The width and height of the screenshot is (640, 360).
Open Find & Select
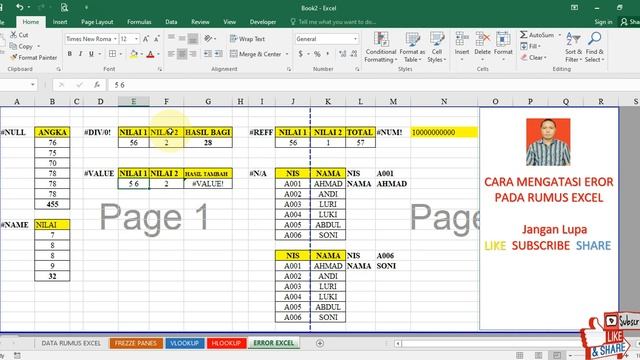(x=595, y=48)
